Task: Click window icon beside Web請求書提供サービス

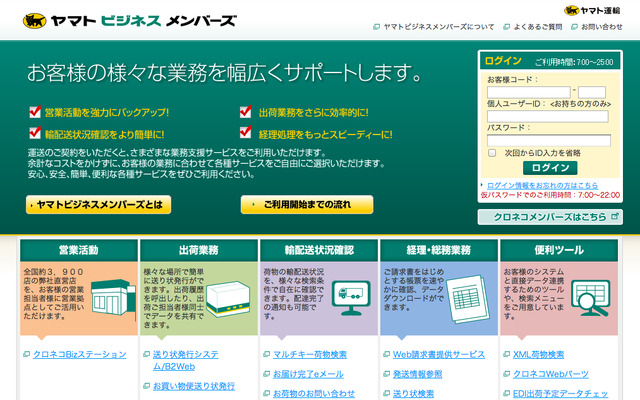Action: tap(387, 354)
